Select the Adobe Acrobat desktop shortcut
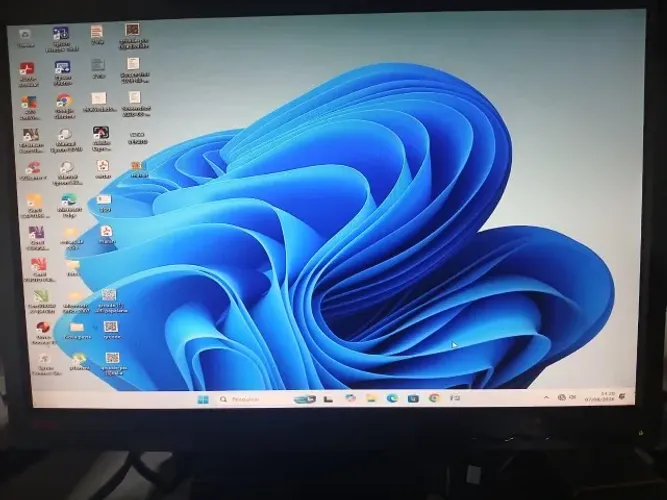This screenshot has width=667, height=500. pyautogui.click(x=27, y=74)
